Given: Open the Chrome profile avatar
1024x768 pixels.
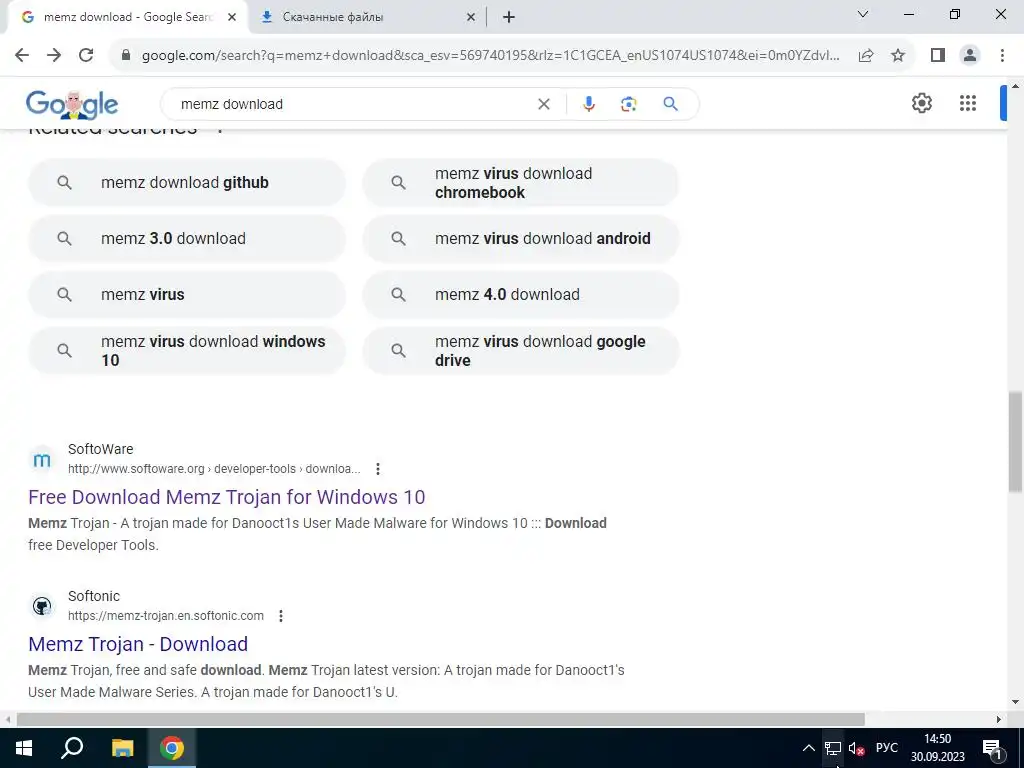Looking at the screenshot, I should (970, 55).
